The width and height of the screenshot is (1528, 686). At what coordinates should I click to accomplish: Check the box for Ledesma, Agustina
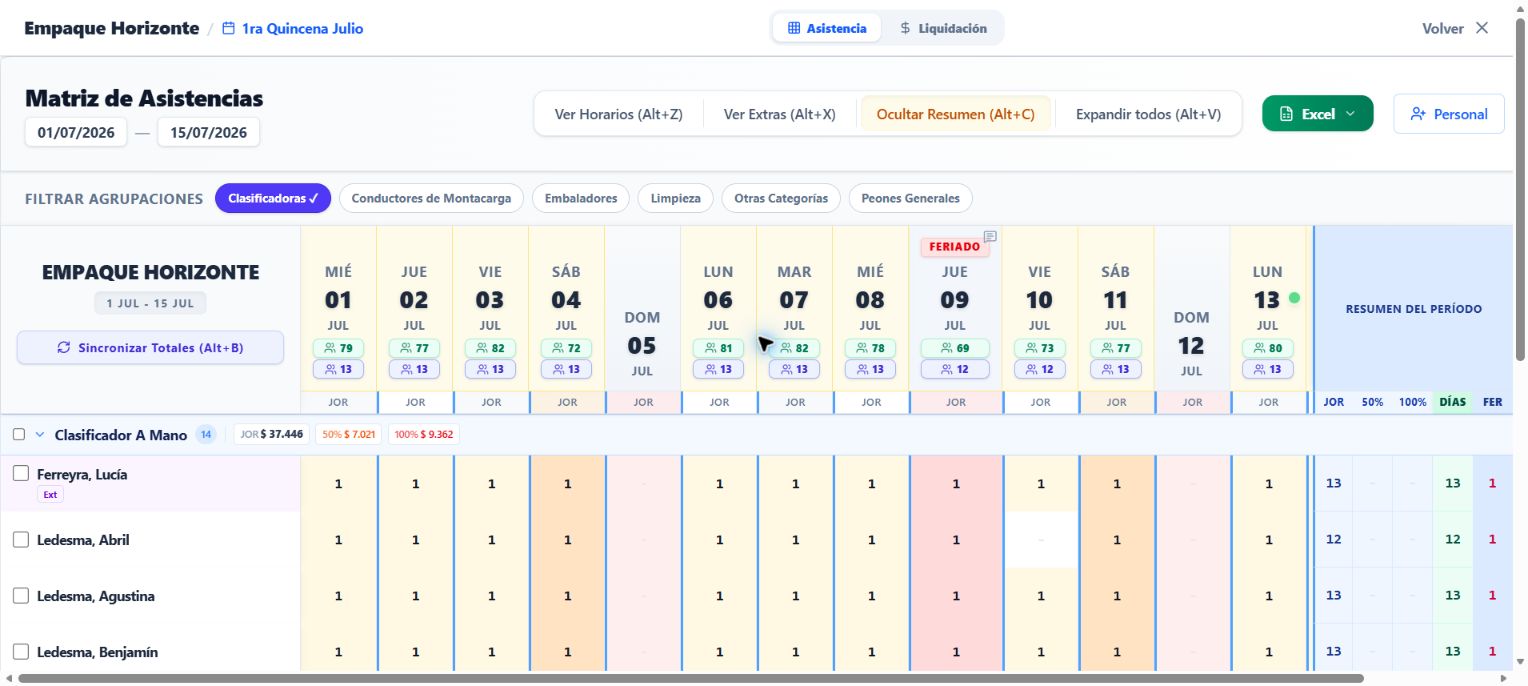tap(20, 596)
